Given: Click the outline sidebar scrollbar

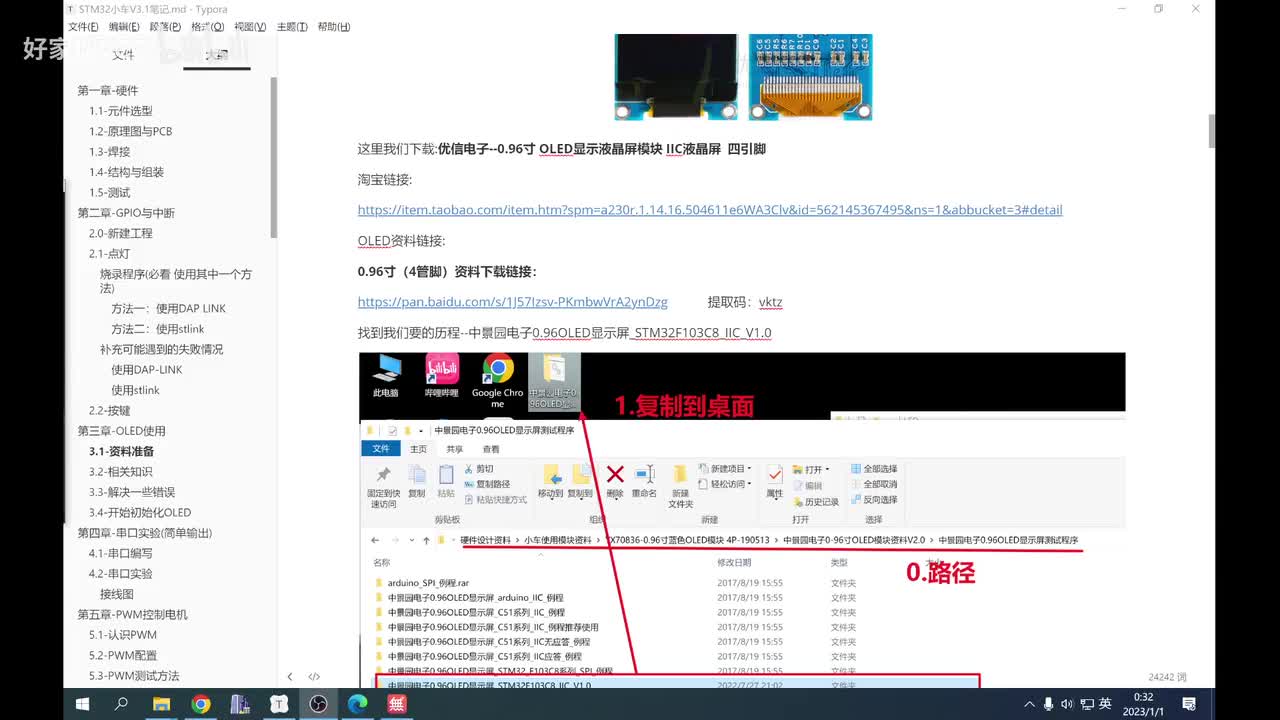Looking at the screenshot, I should pos(274,157).
